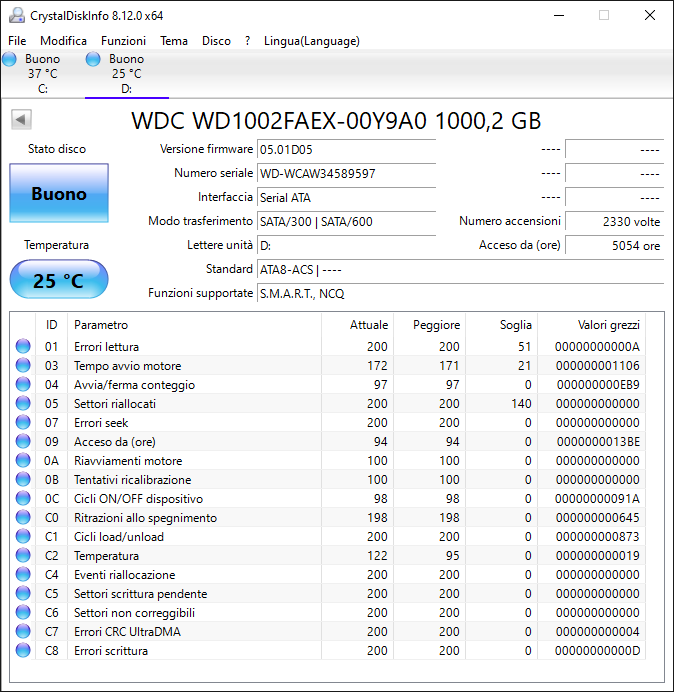Open the File menu
Screen dimensions: 674x692
tap(17, 41)
